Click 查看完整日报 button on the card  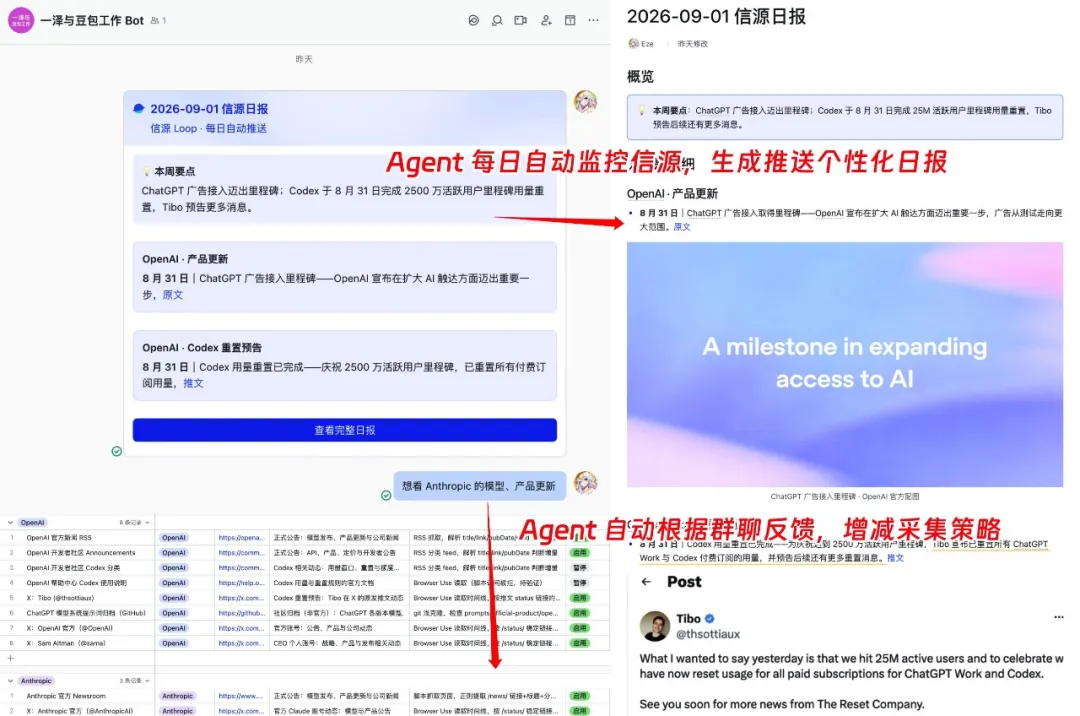[344, 430]
